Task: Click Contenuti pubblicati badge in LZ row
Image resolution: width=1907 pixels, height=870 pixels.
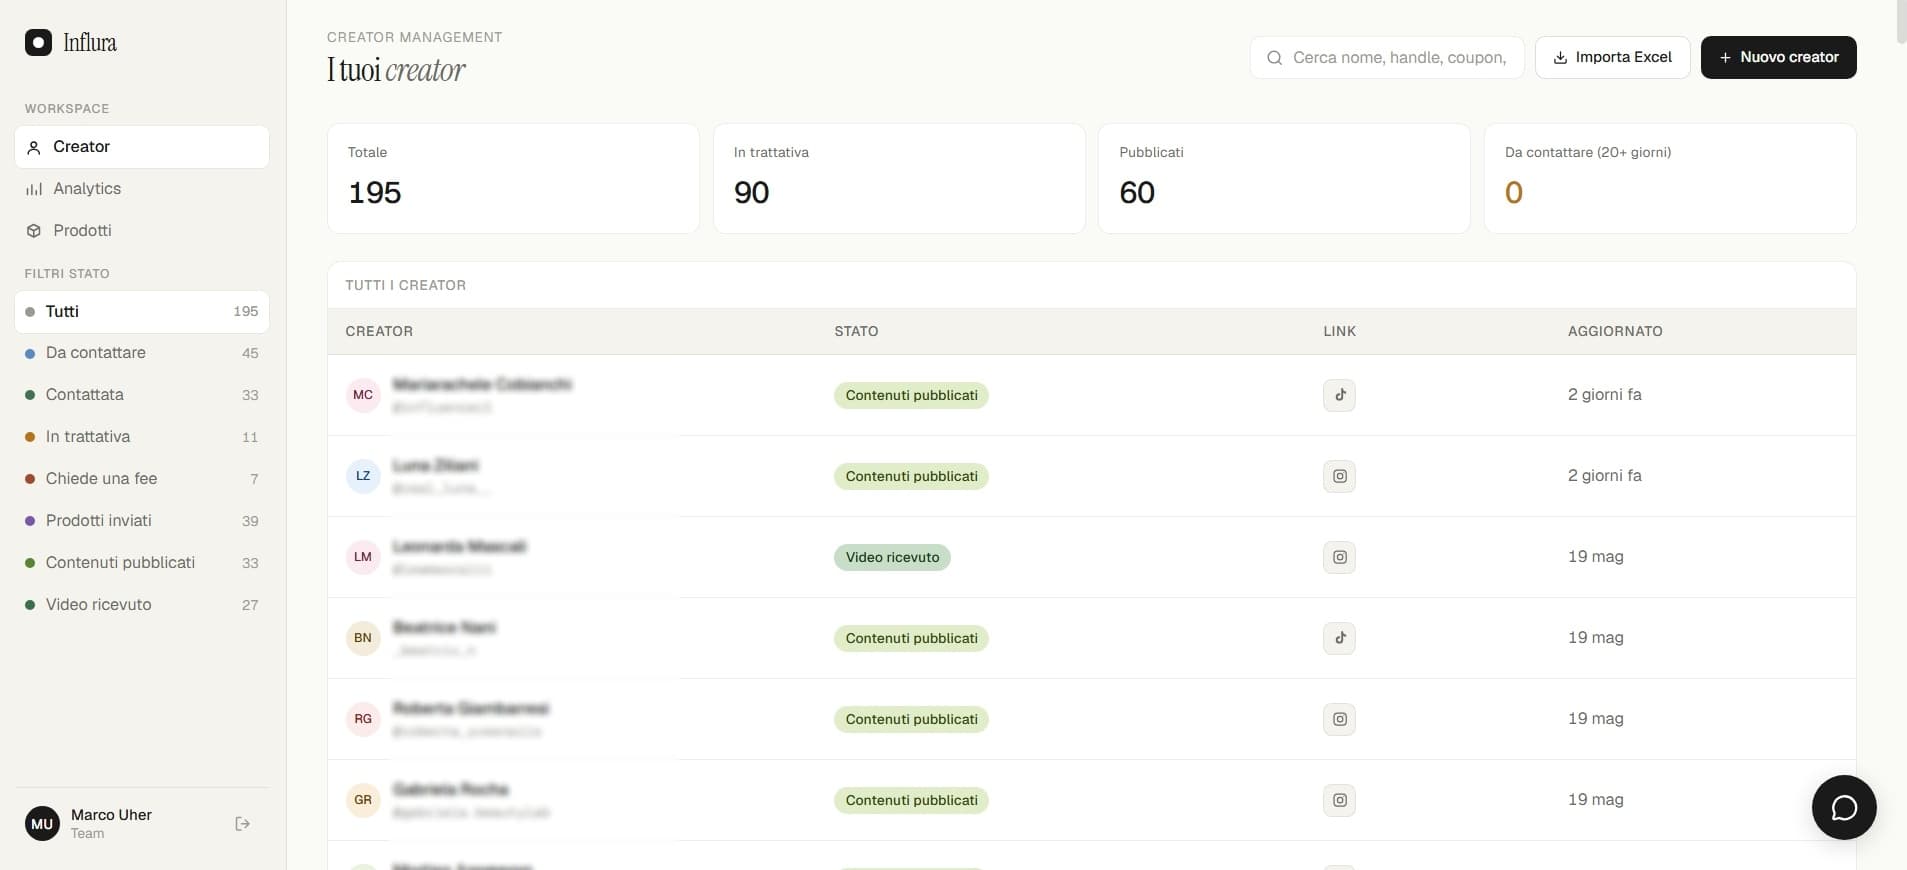Action: [x=911, y=476]
